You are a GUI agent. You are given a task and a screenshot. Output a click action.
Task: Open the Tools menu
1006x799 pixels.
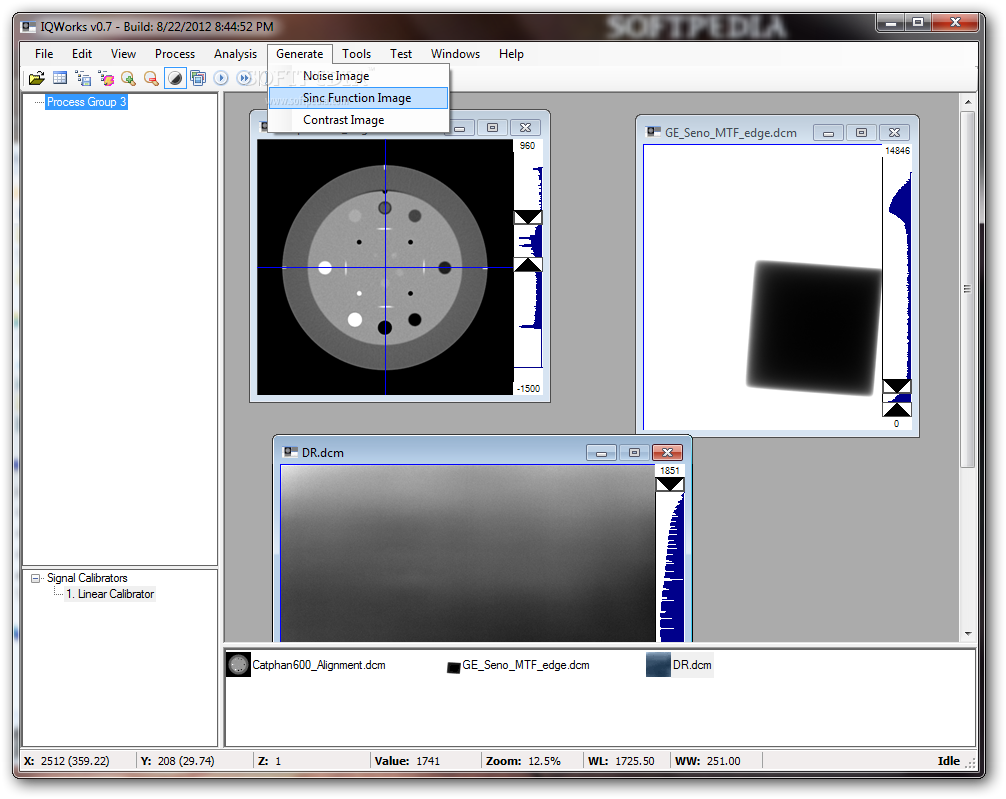point(356,54)
